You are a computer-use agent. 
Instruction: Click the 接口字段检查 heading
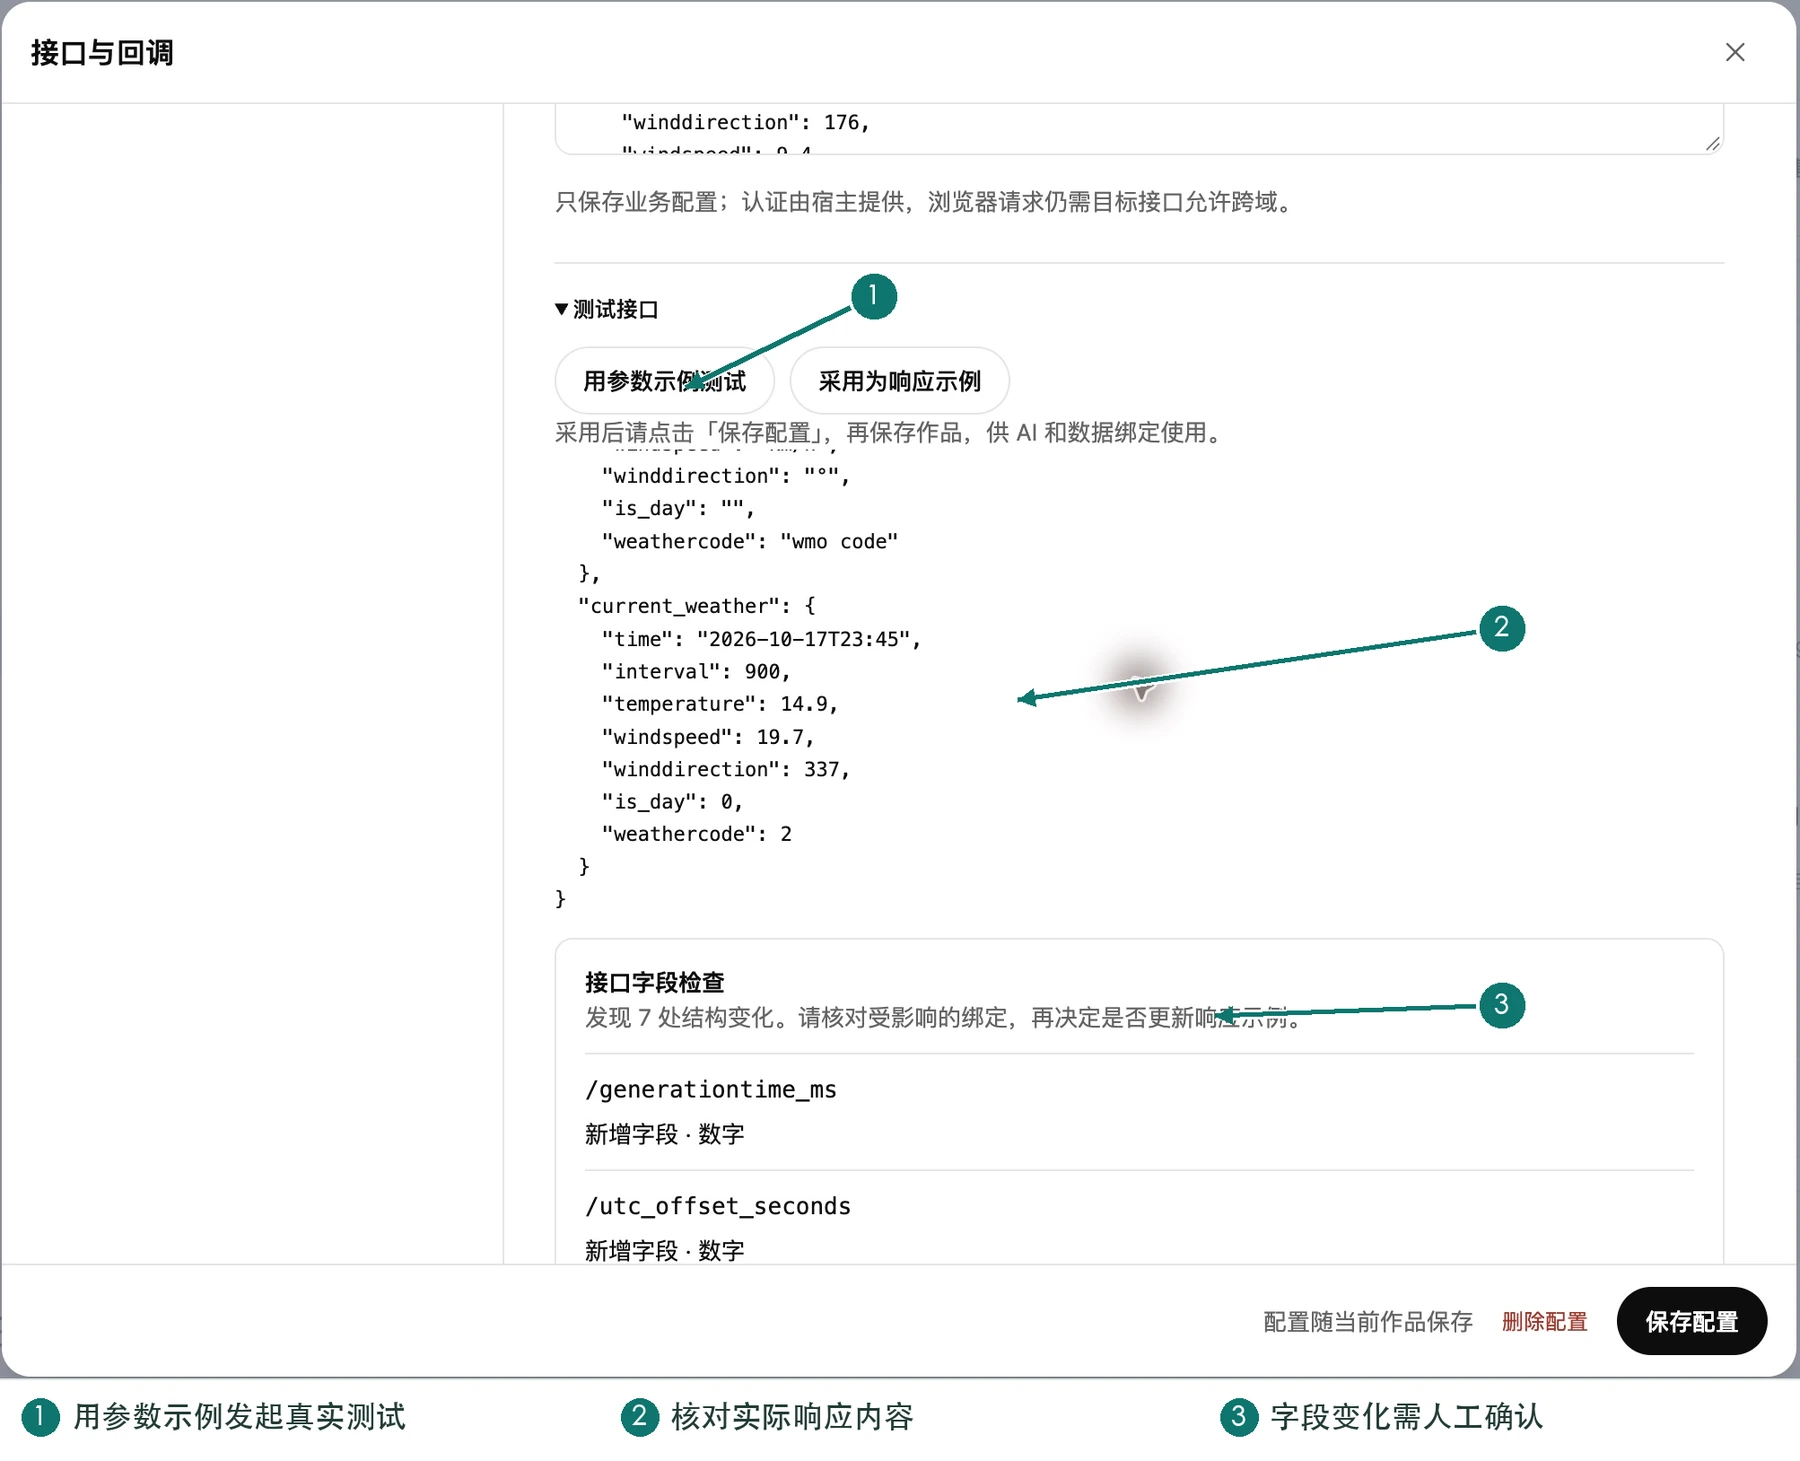point(655,982)
